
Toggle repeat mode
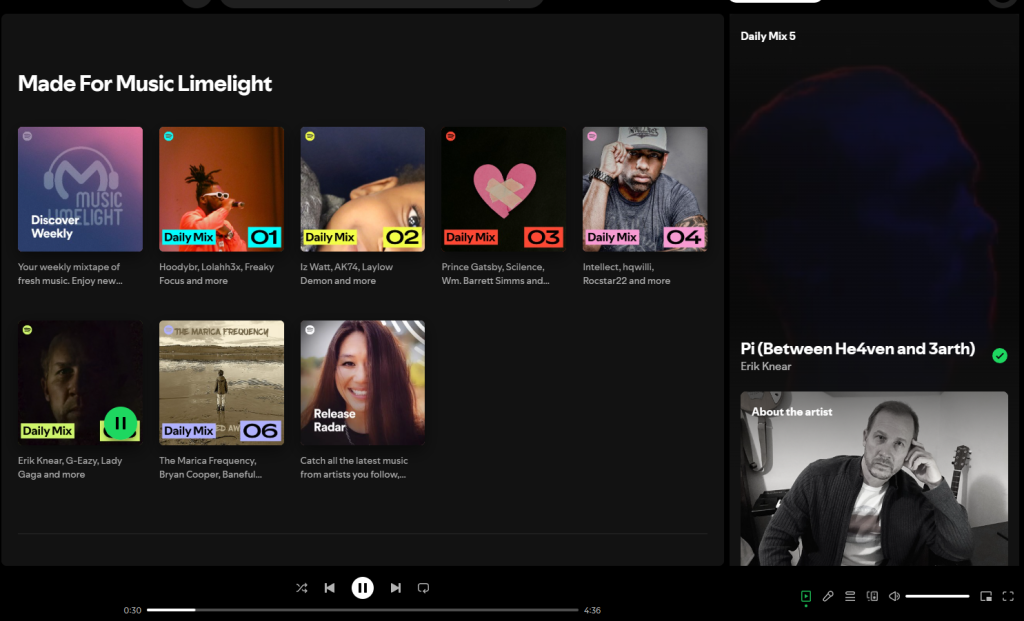tap(423, 588)
